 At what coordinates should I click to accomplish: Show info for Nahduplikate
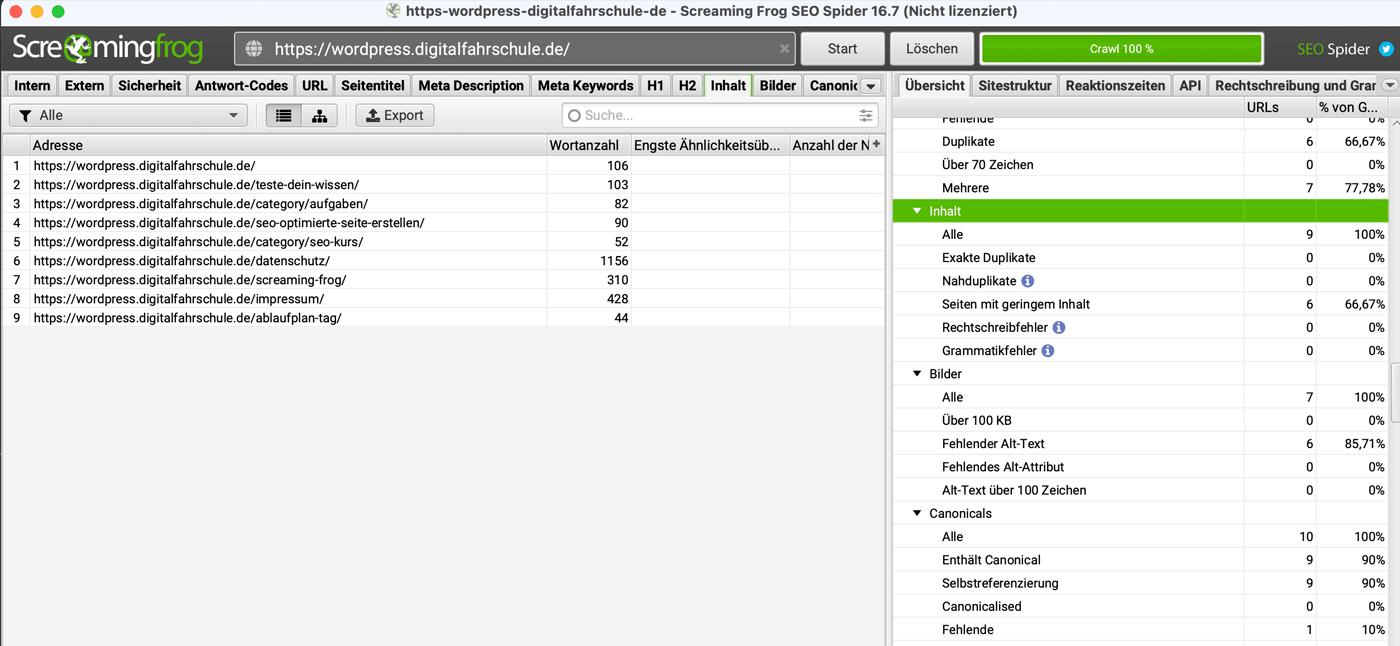pyautogui.click(x=1027, y=281)
